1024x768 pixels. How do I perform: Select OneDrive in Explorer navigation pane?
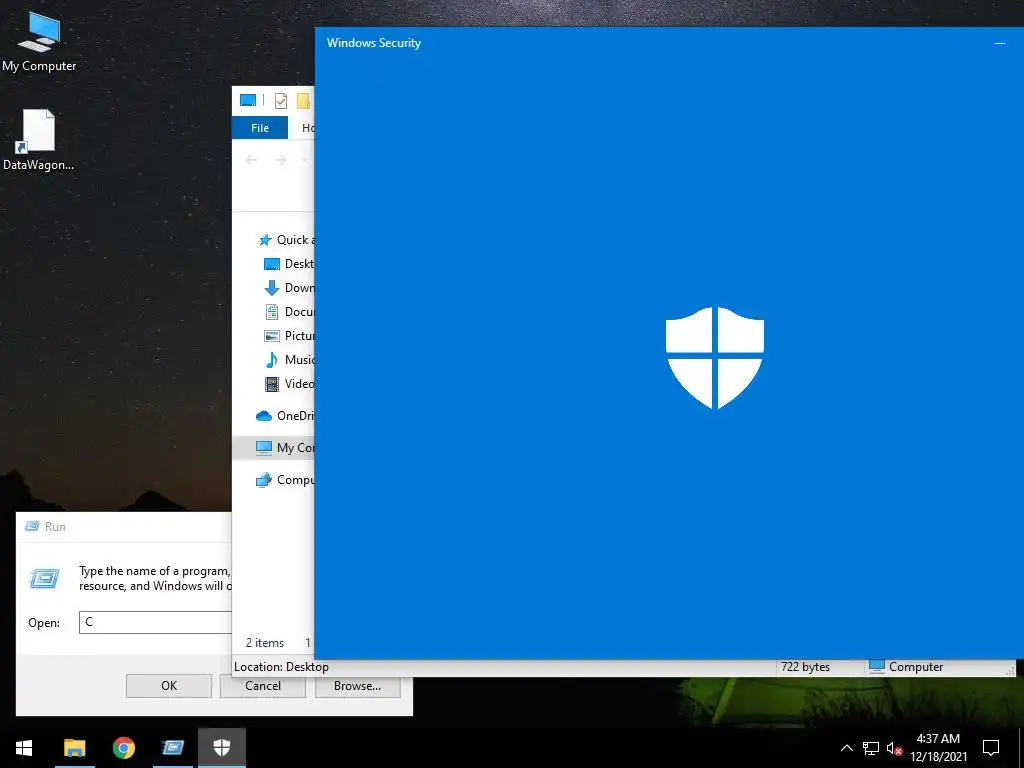coord(285,416)
